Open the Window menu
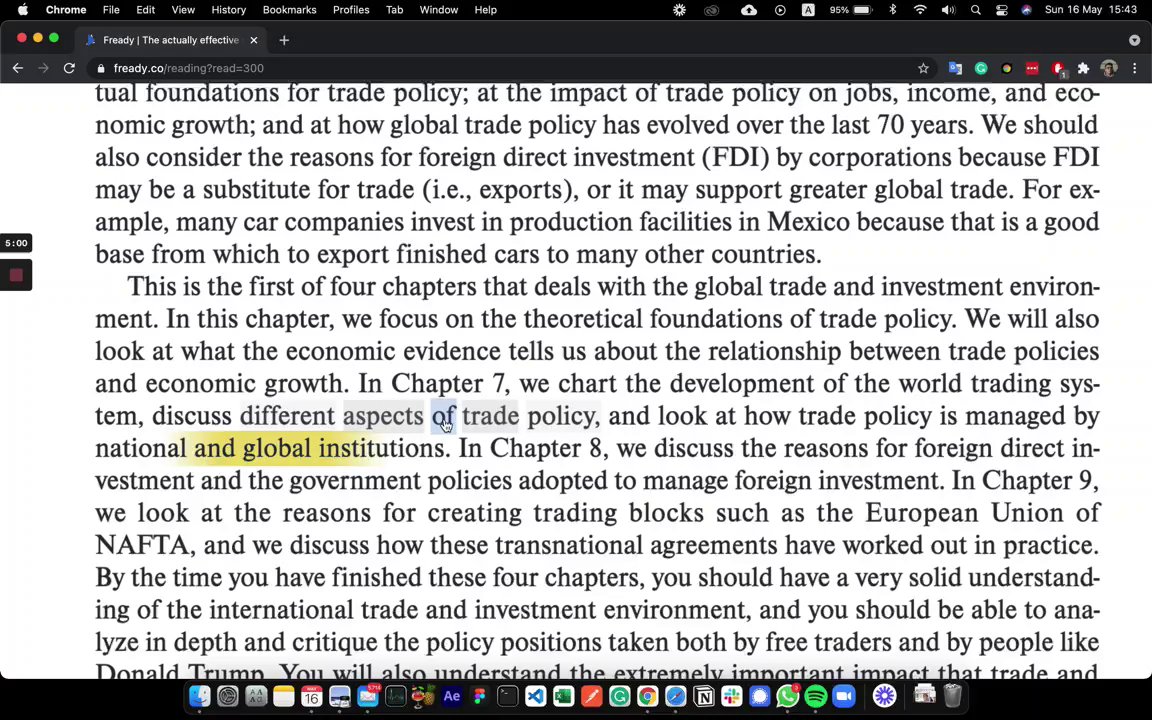This screenshot has height=720, width=1152. (439, 10)
